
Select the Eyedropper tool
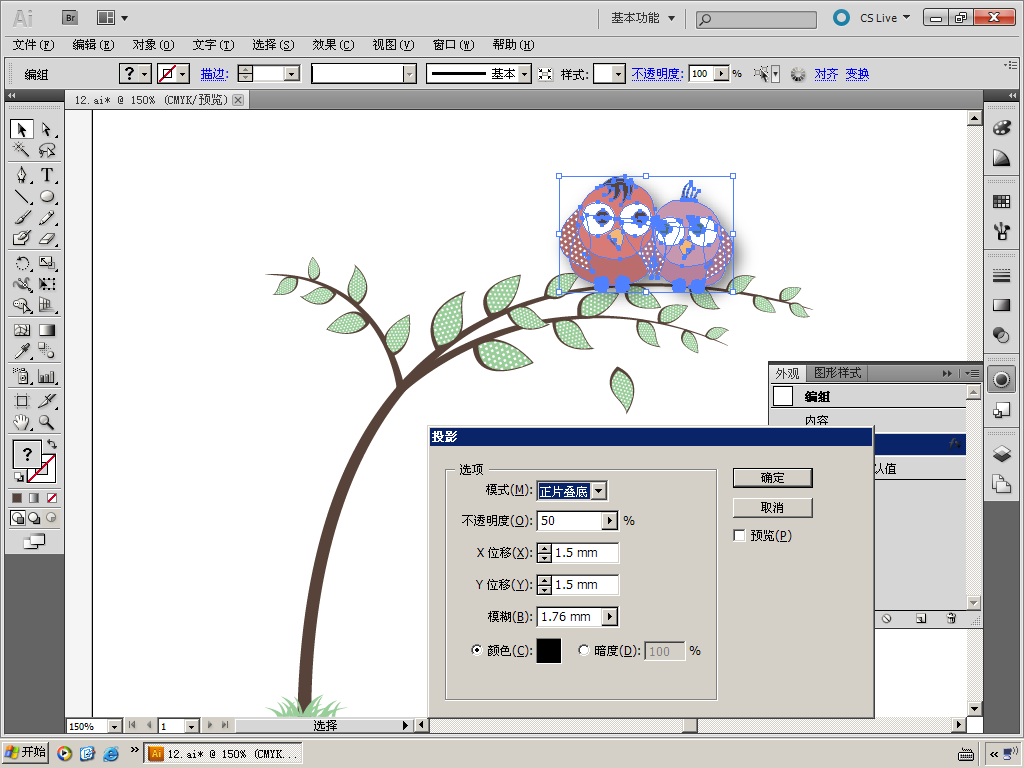(x=22, y=351)
